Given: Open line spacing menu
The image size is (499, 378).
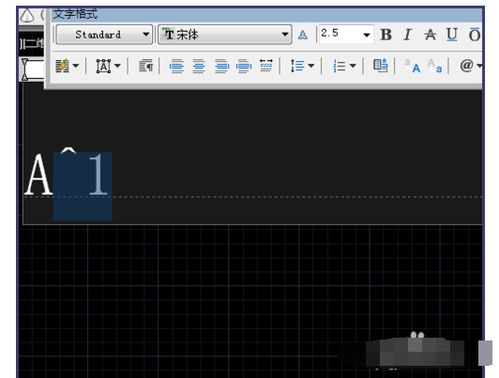Looking at the screenshot, I should pos(302,66).
